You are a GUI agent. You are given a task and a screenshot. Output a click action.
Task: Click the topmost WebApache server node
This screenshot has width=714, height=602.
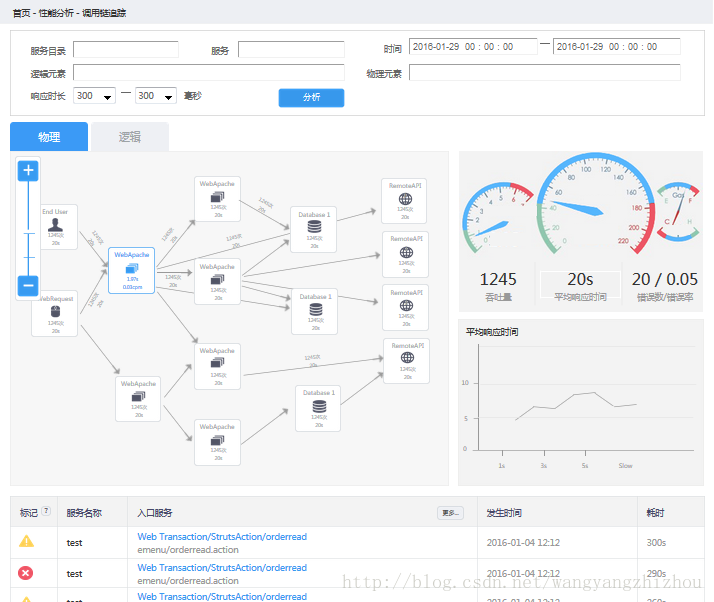pyautogui.click(x=217, y=199)
